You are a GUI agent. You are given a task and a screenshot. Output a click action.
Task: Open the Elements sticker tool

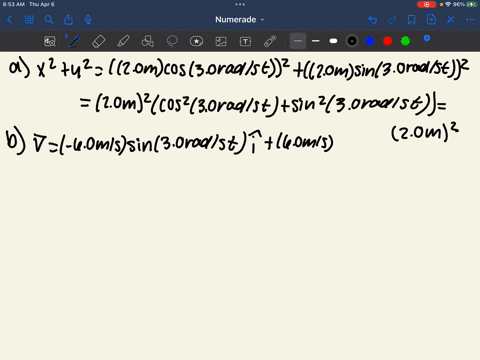tap(196, 41)
